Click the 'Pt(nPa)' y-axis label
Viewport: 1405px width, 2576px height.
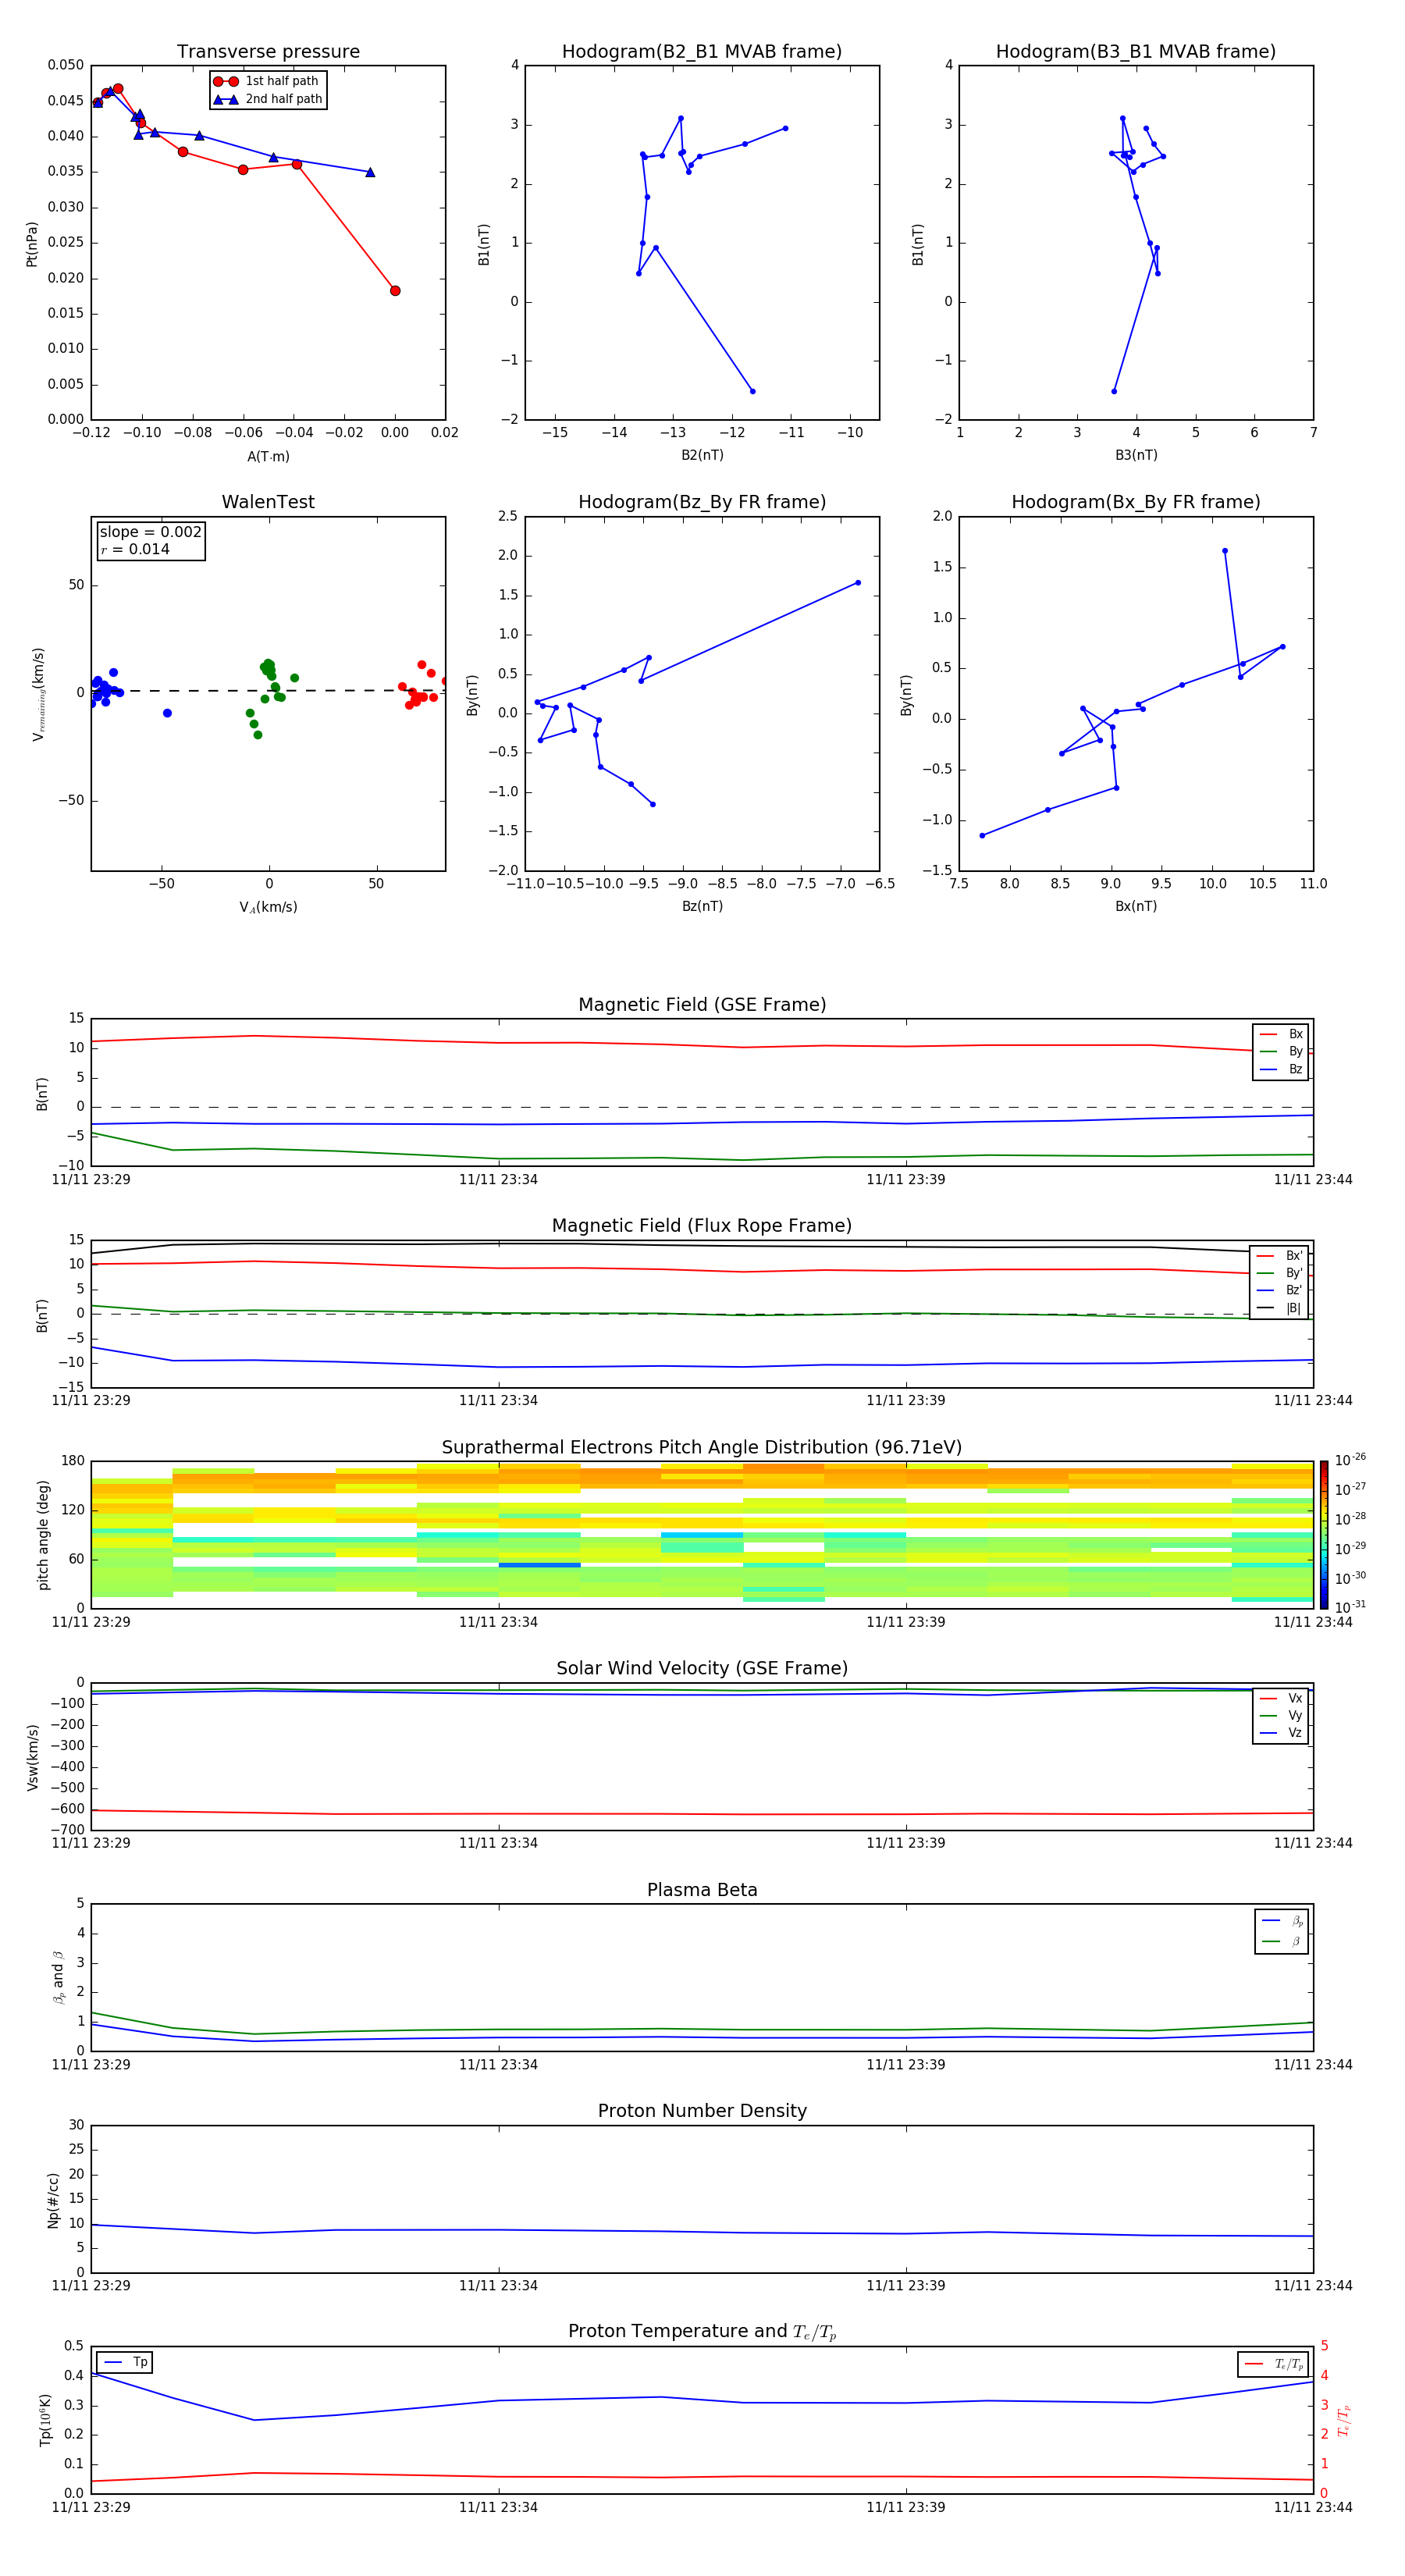pos(32,243)
